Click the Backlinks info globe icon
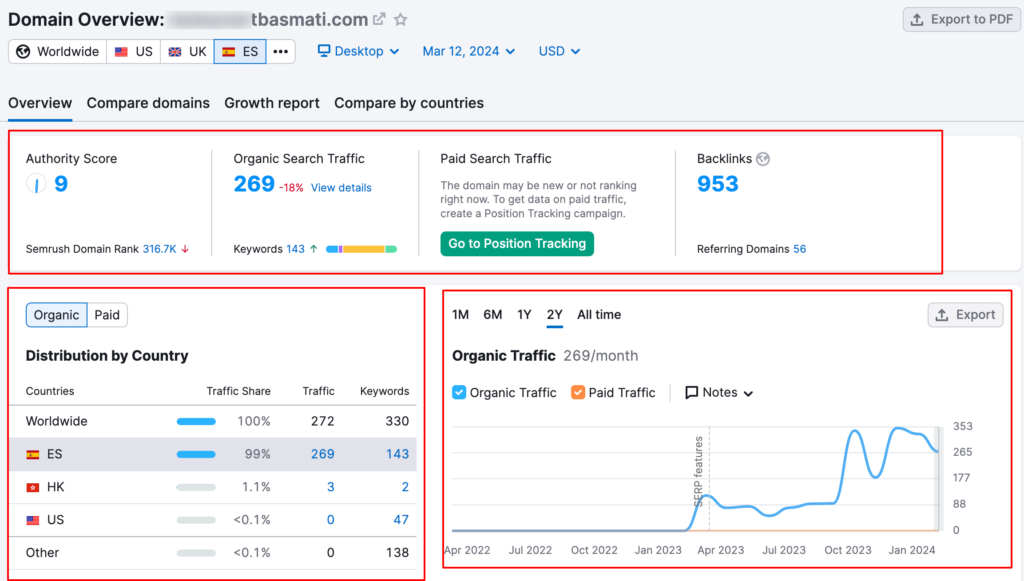Image resolution: width=1024 pixels, height=581 pixels. click(x=763, y=159)
